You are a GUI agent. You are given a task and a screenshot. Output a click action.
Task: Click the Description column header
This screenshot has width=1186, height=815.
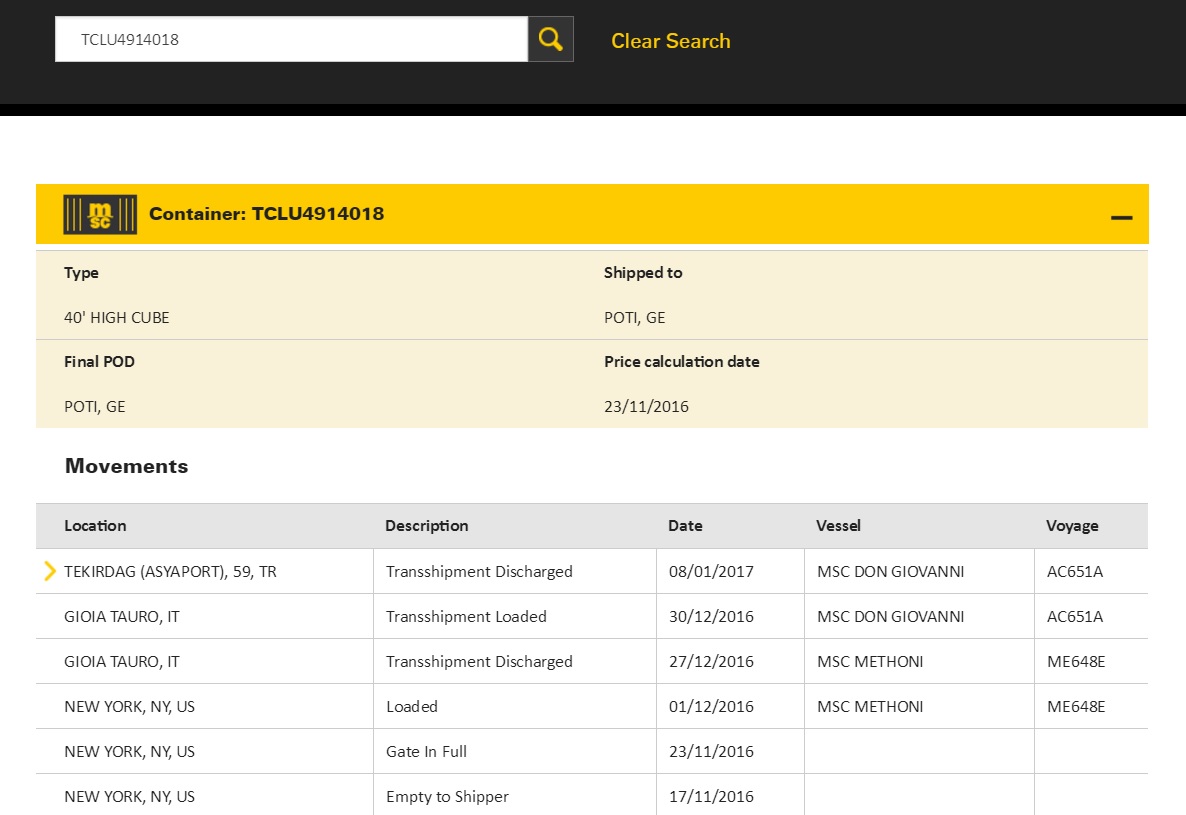[x=427, y=526]
